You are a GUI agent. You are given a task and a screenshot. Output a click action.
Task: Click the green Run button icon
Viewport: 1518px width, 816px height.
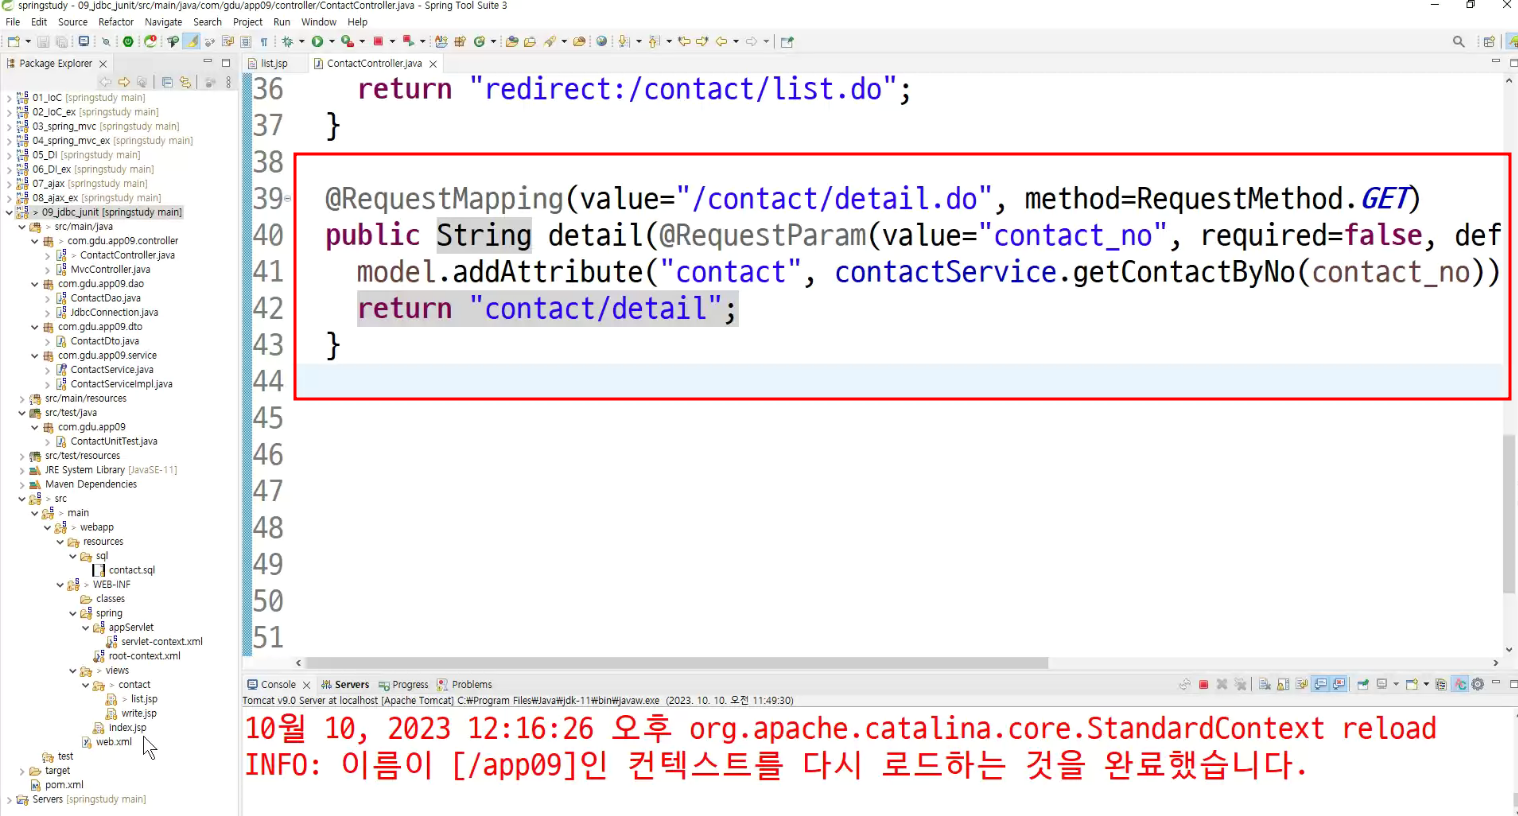point(317,41)
